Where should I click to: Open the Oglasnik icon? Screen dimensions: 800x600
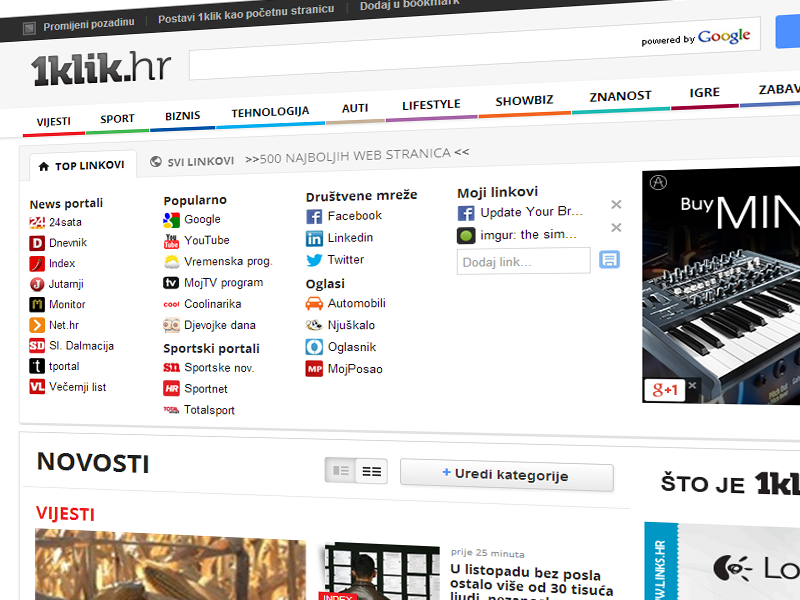[314, 347]
